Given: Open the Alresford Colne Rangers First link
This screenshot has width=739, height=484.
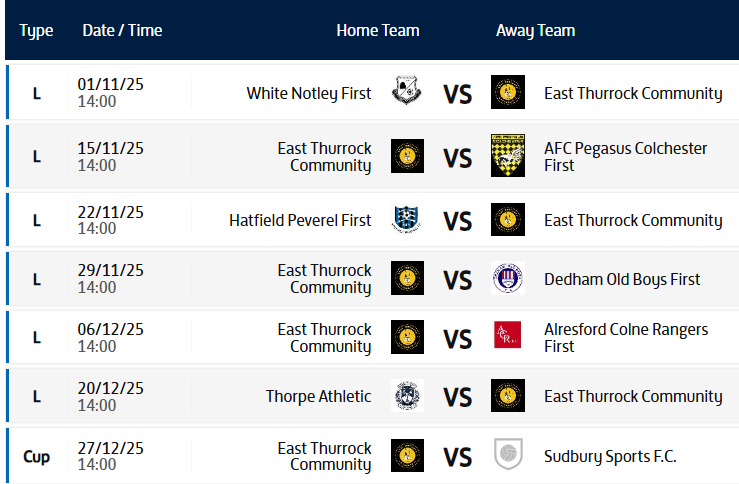Looking at the screenshot, I should (x=625, y=337).
